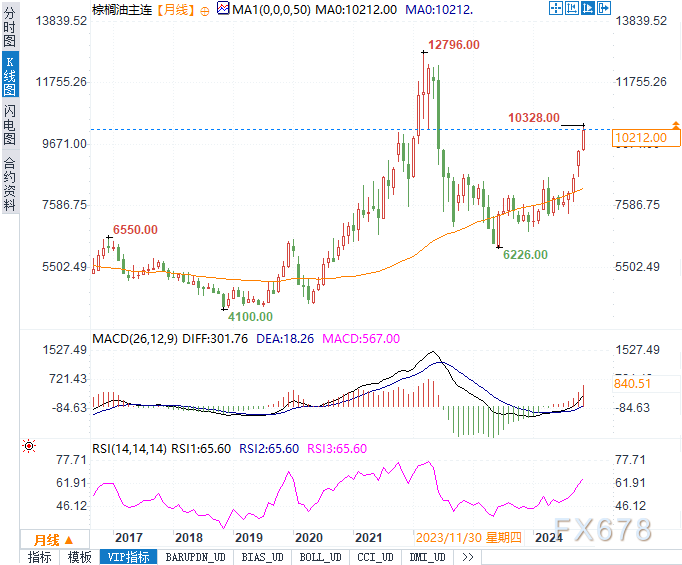Image resolution: width=682 pixels, height=565 pixels.
Task: Expand more indicators with >> arrow
Action: click(468, 557)
